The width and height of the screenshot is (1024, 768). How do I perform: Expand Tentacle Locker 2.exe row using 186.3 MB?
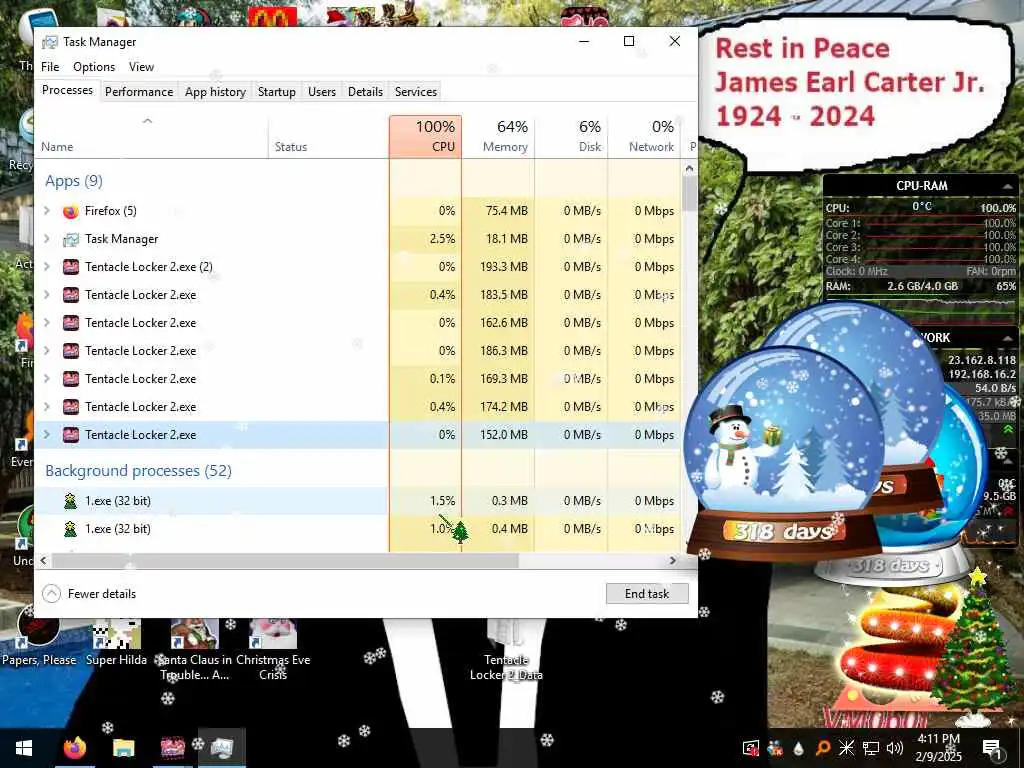click(x=46, y=351)
